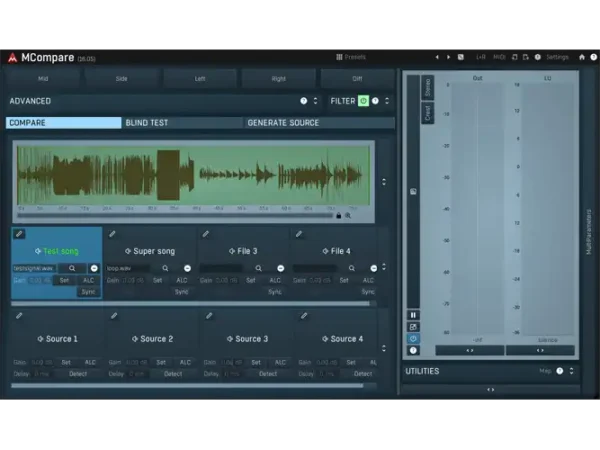Click the loop.wav filename field
The image size is (600, 450).
[128, 268]
